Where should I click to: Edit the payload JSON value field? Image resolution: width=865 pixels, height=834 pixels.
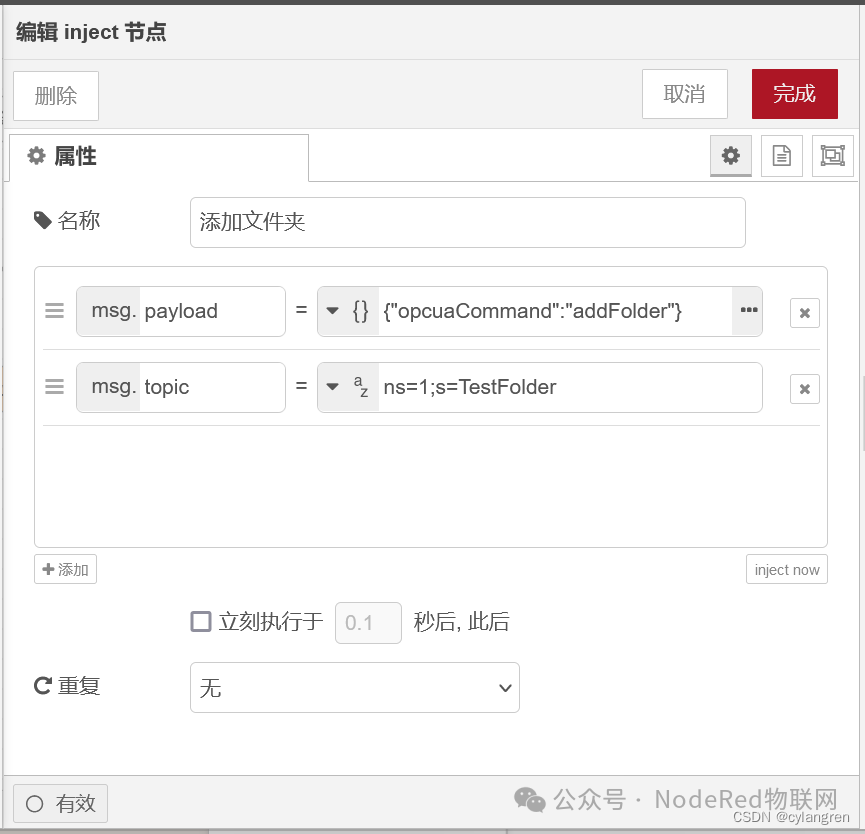point(555,311)
